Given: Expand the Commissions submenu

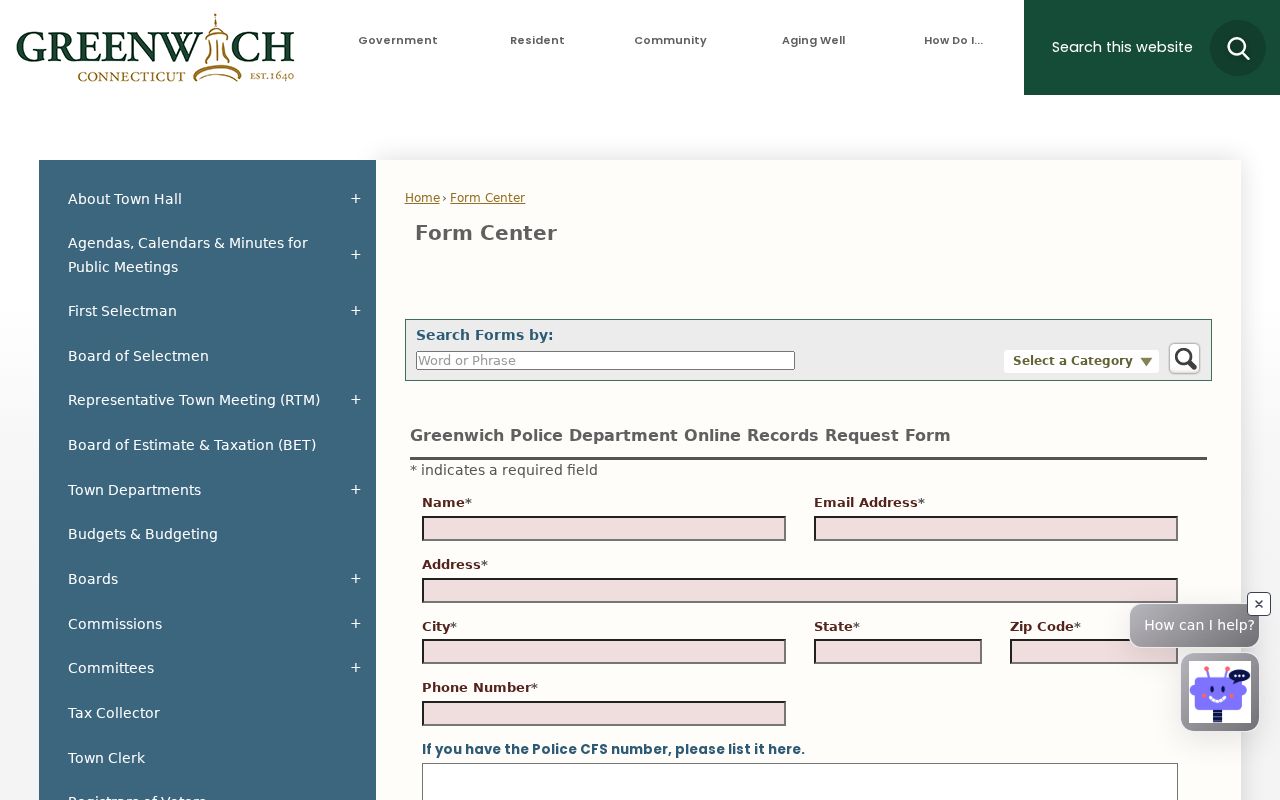Looking at the screenshot, I should (x=355, y=624).
